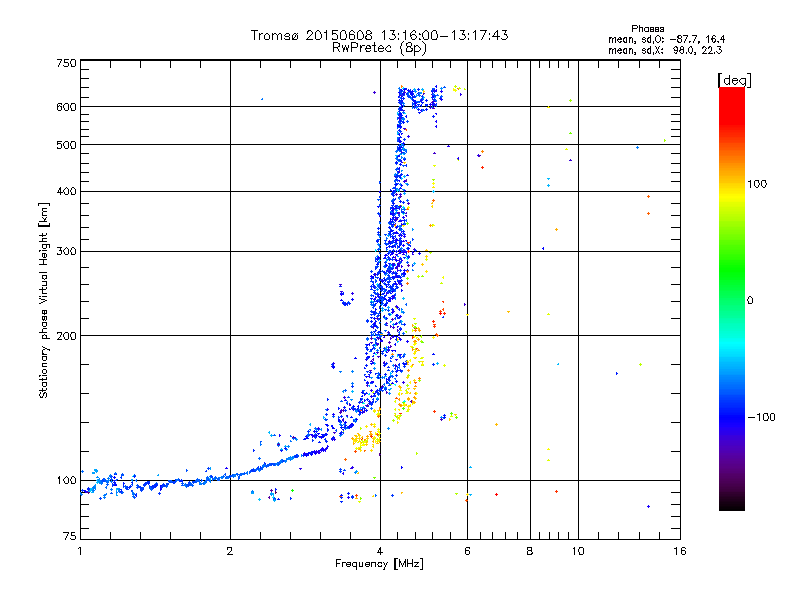Click the colorbar tick label '-100'
Screen dimensions: 800x600
[x=761, y=417]
